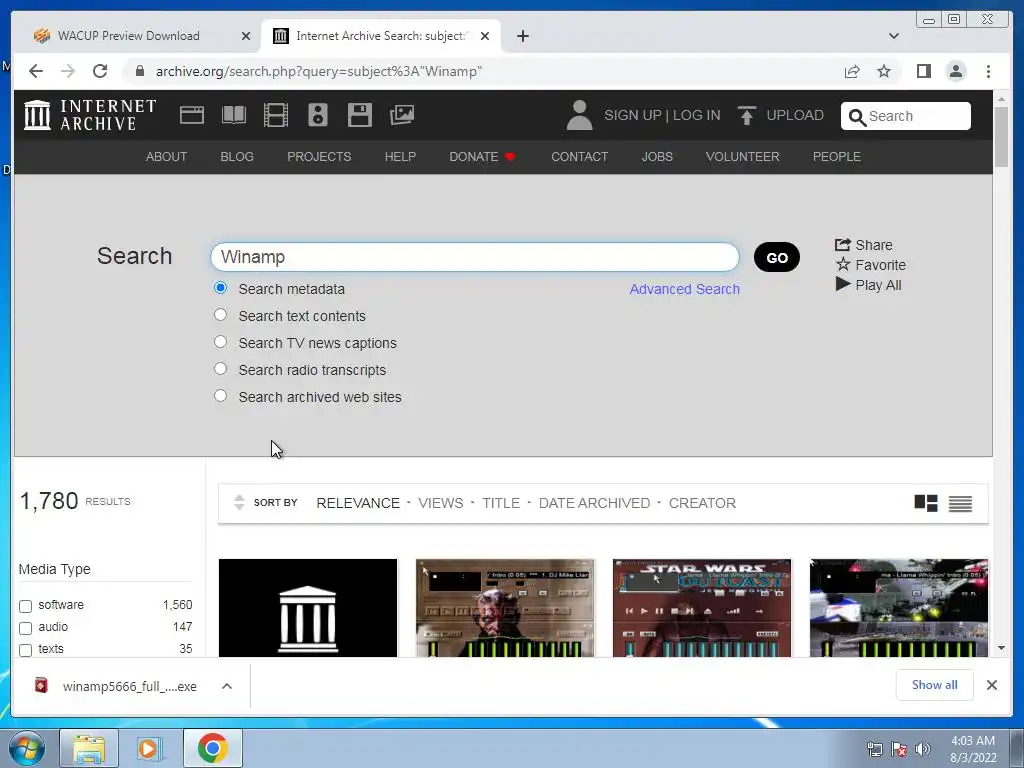Image resolution: width=1024 pixels, height=768 pixels.
Task: Check the audio media type filter
Action: [25, 628]
